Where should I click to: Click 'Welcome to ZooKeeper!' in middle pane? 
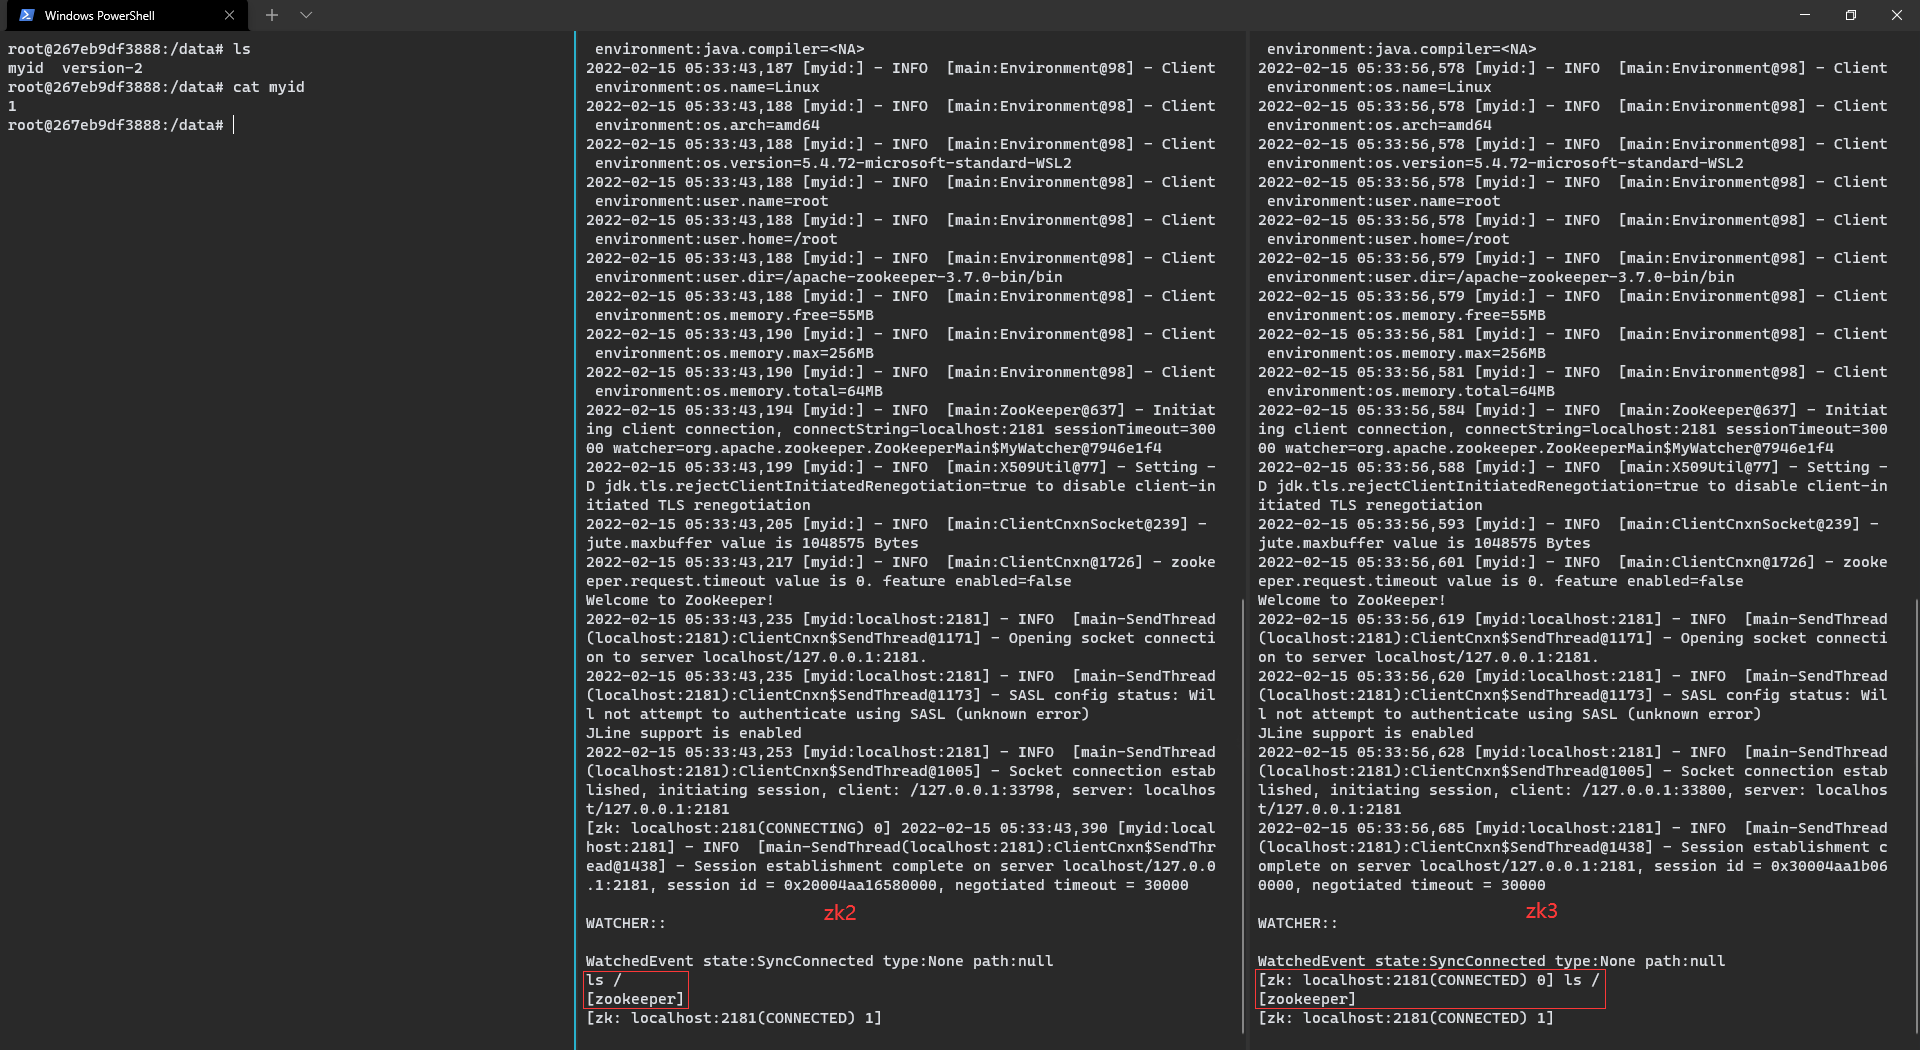tap(680, 600)
